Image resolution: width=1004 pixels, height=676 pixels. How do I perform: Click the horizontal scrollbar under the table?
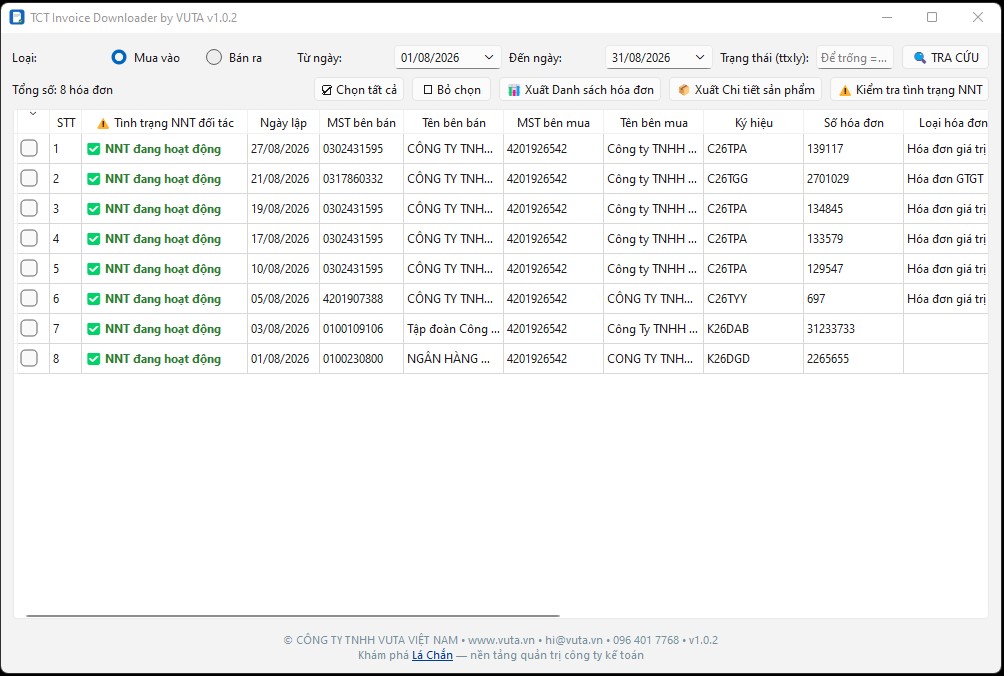pyautogui.click(x=293, y=616)
